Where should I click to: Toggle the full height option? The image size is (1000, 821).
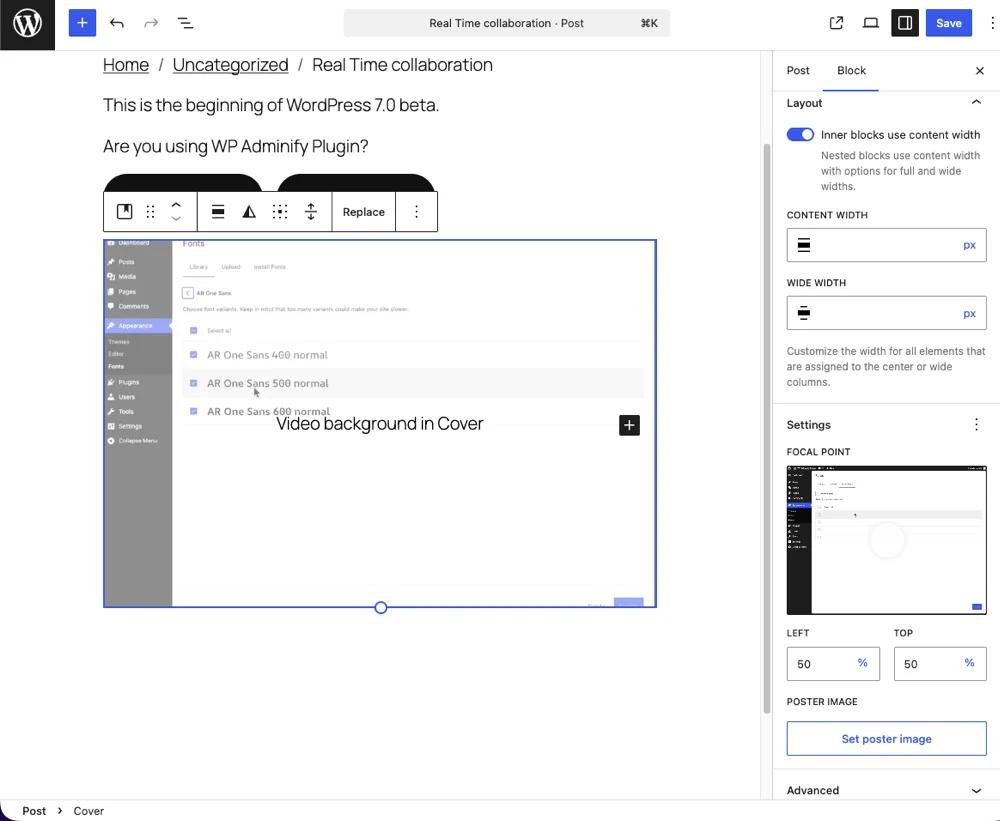coord(311,211)
